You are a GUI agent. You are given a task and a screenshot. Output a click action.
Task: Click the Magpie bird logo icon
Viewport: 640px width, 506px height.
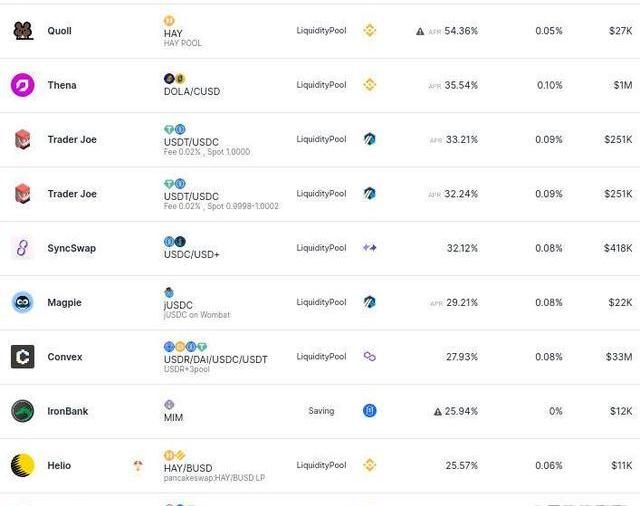coord(22,302)
